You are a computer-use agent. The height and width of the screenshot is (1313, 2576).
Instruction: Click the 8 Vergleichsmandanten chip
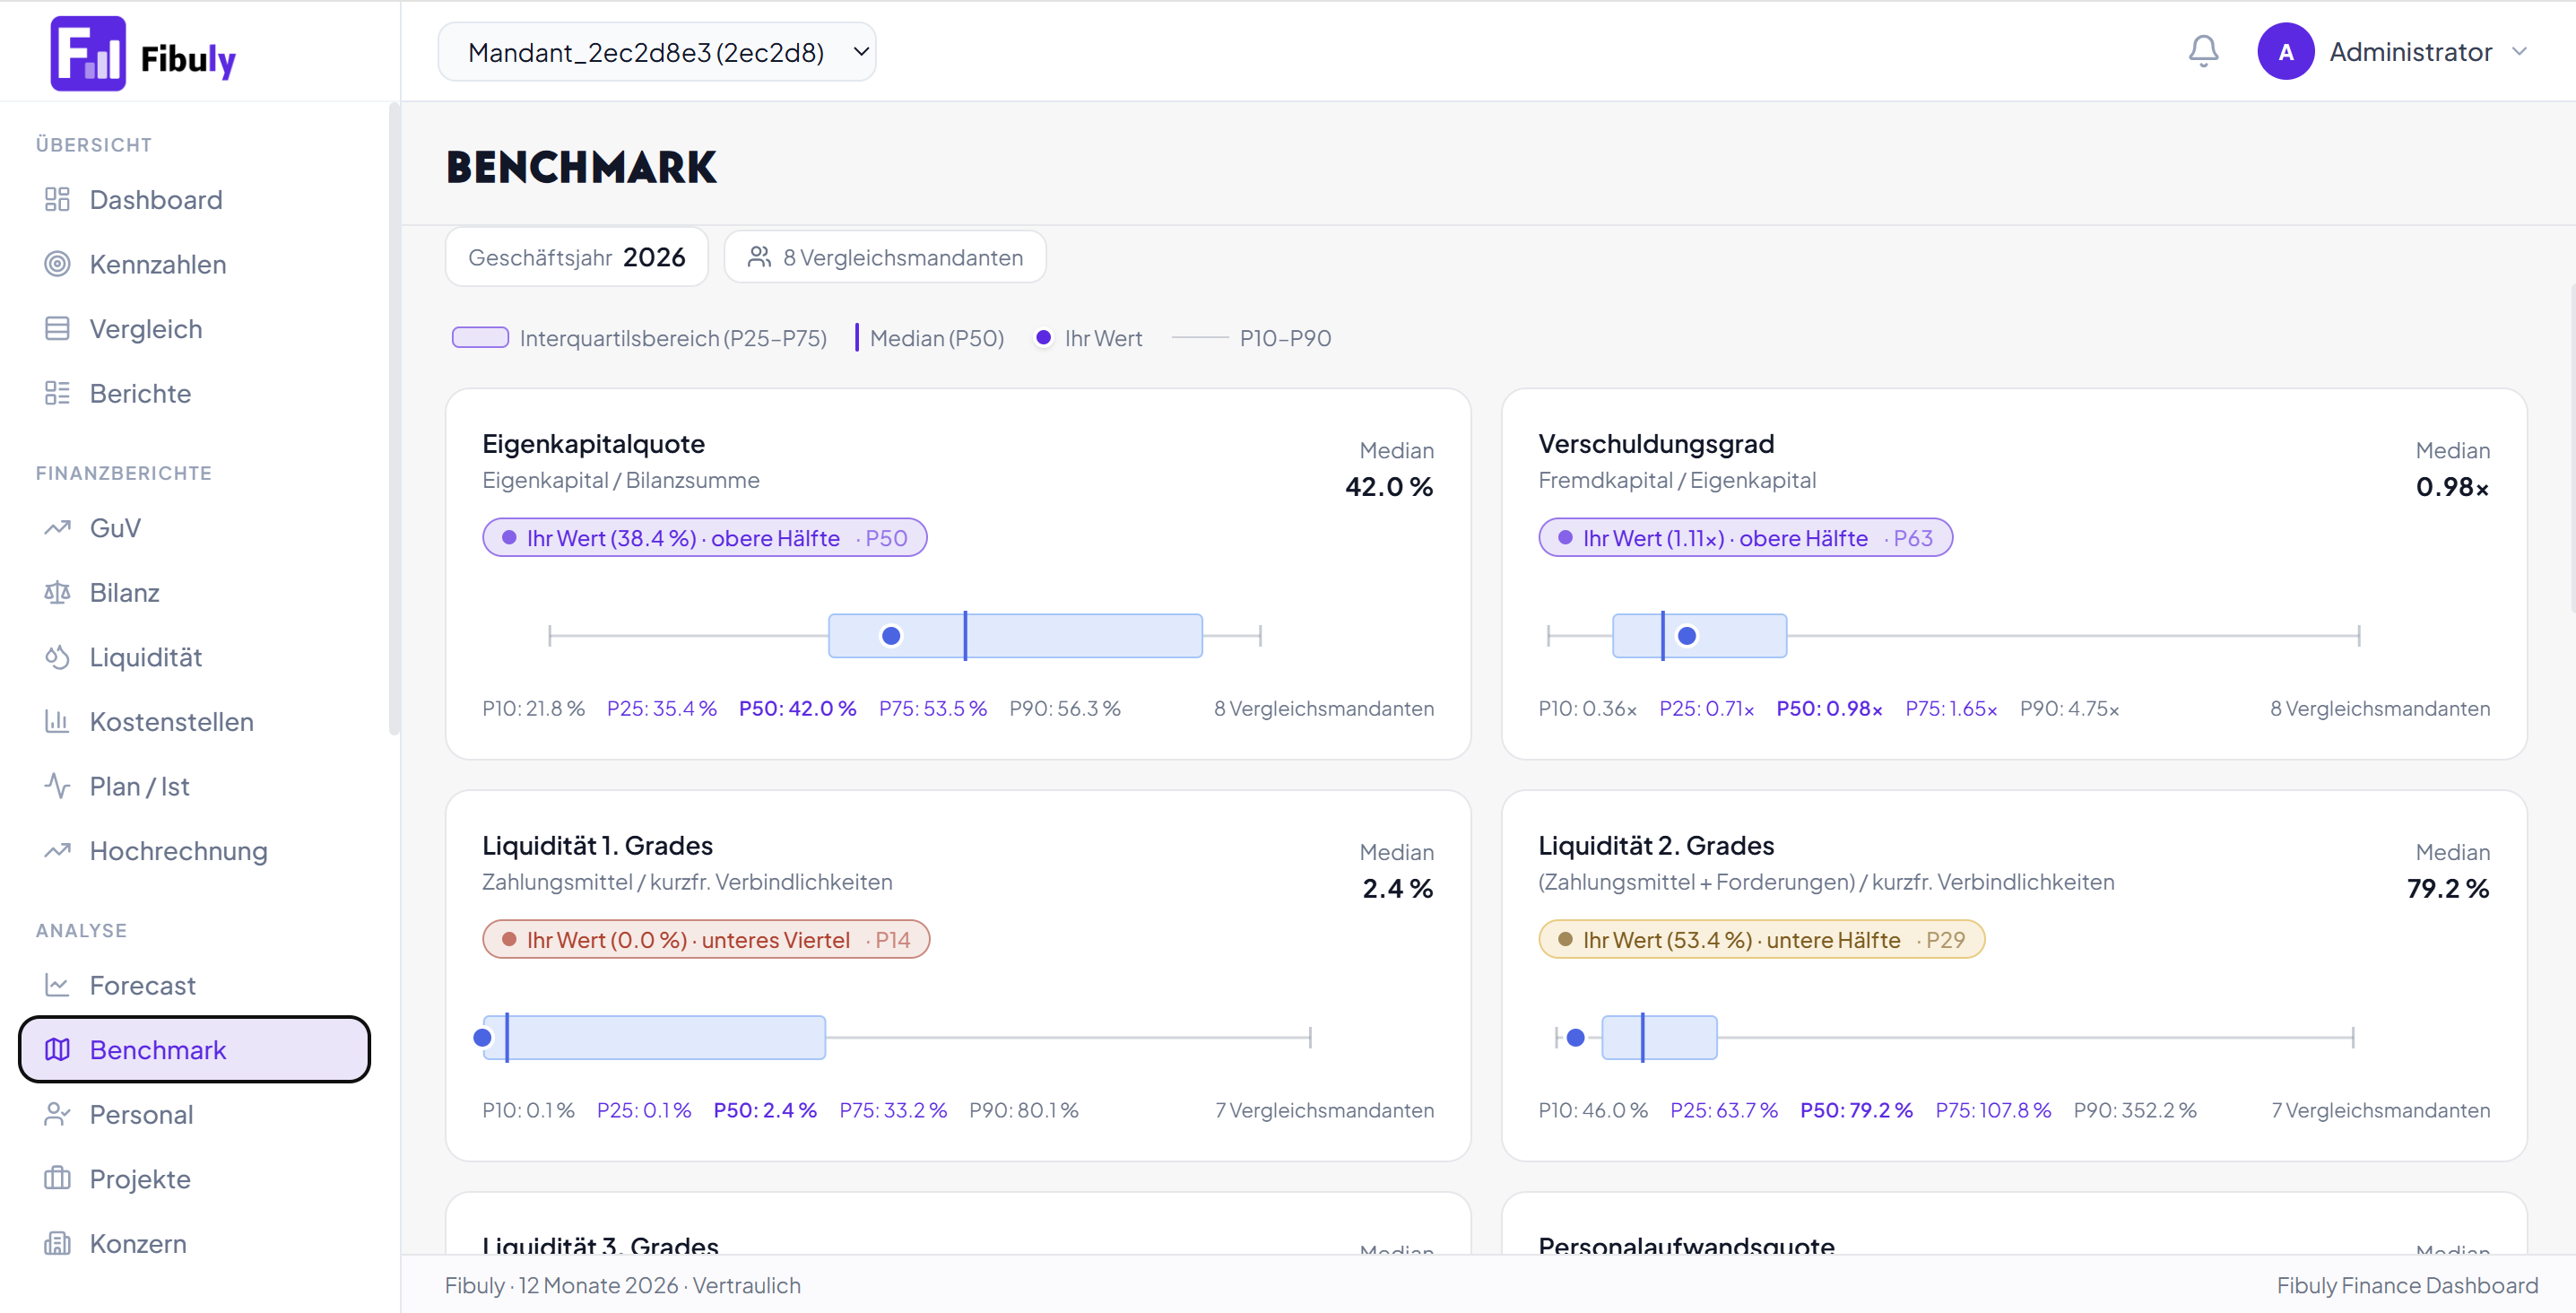[885, 257]
